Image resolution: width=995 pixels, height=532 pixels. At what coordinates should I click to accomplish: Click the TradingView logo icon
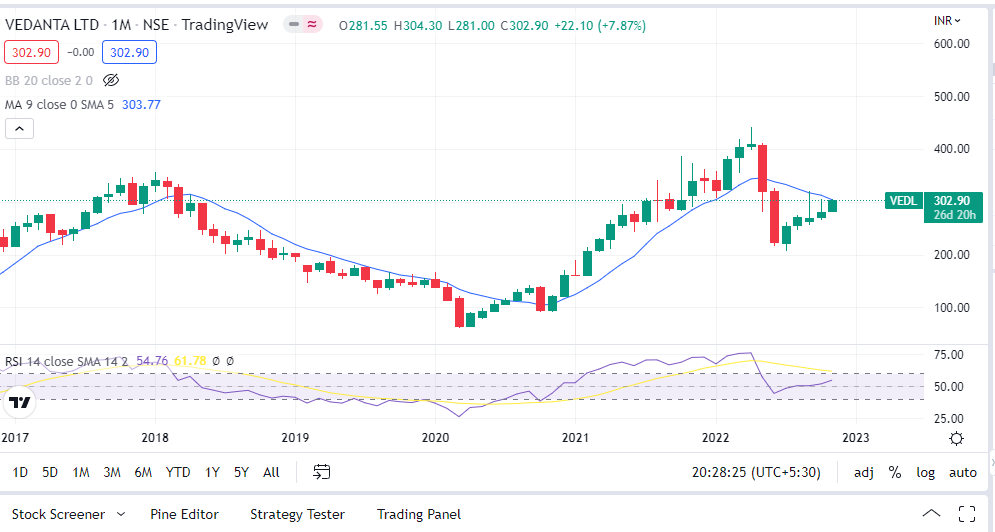pos(20,402)
